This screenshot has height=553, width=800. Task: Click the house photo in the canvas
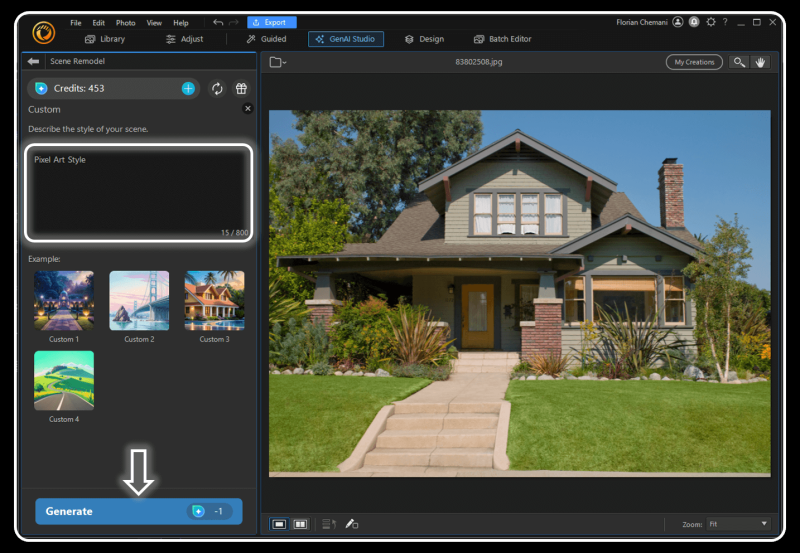tap(520, 293)
